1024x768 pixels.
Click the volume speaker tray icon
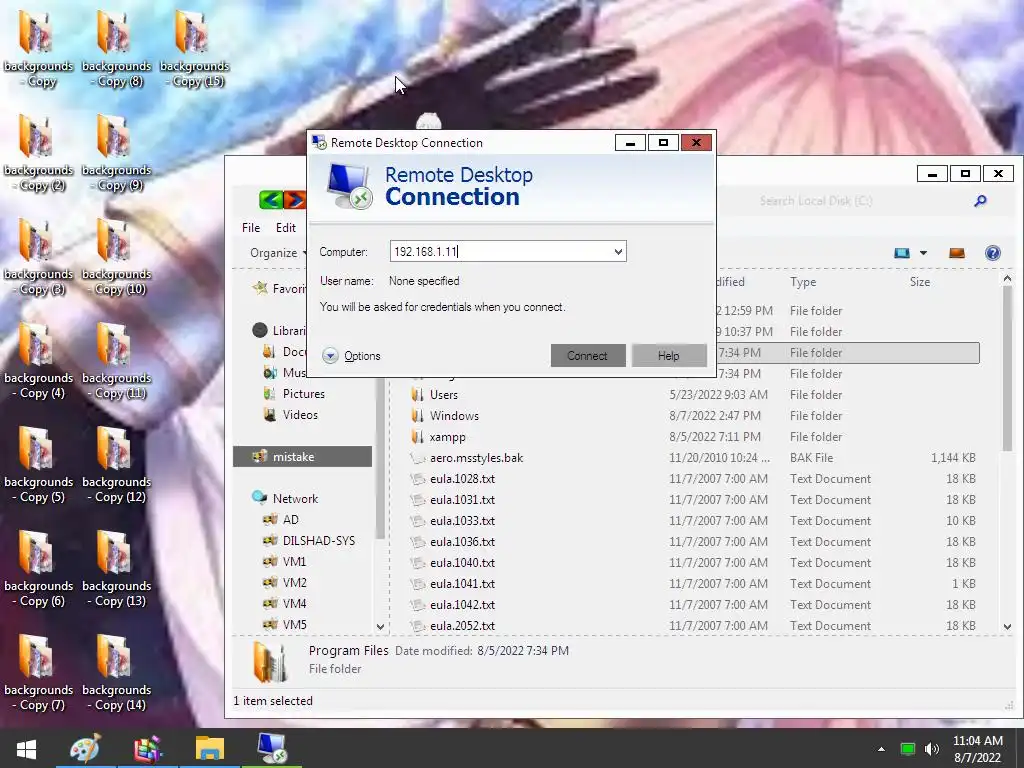click(932, 749)
